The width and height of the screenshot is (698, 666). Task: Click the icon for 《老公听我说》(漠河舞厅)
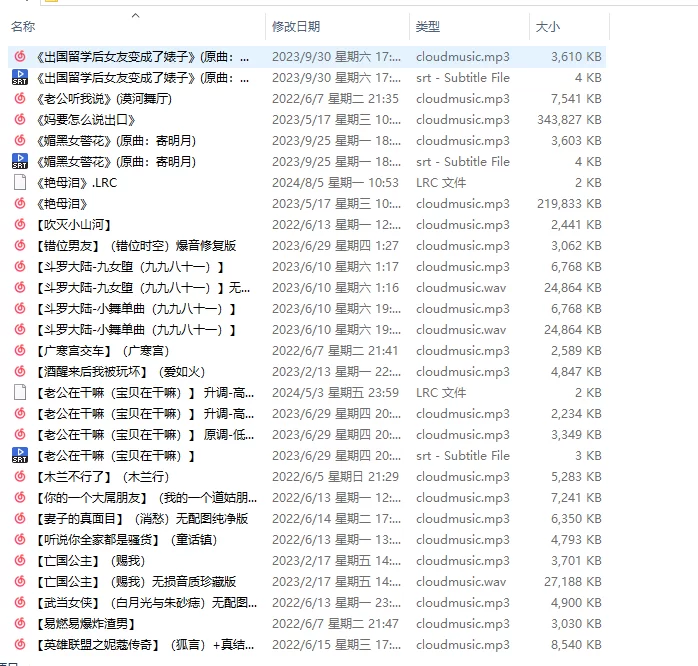[20, 98]
